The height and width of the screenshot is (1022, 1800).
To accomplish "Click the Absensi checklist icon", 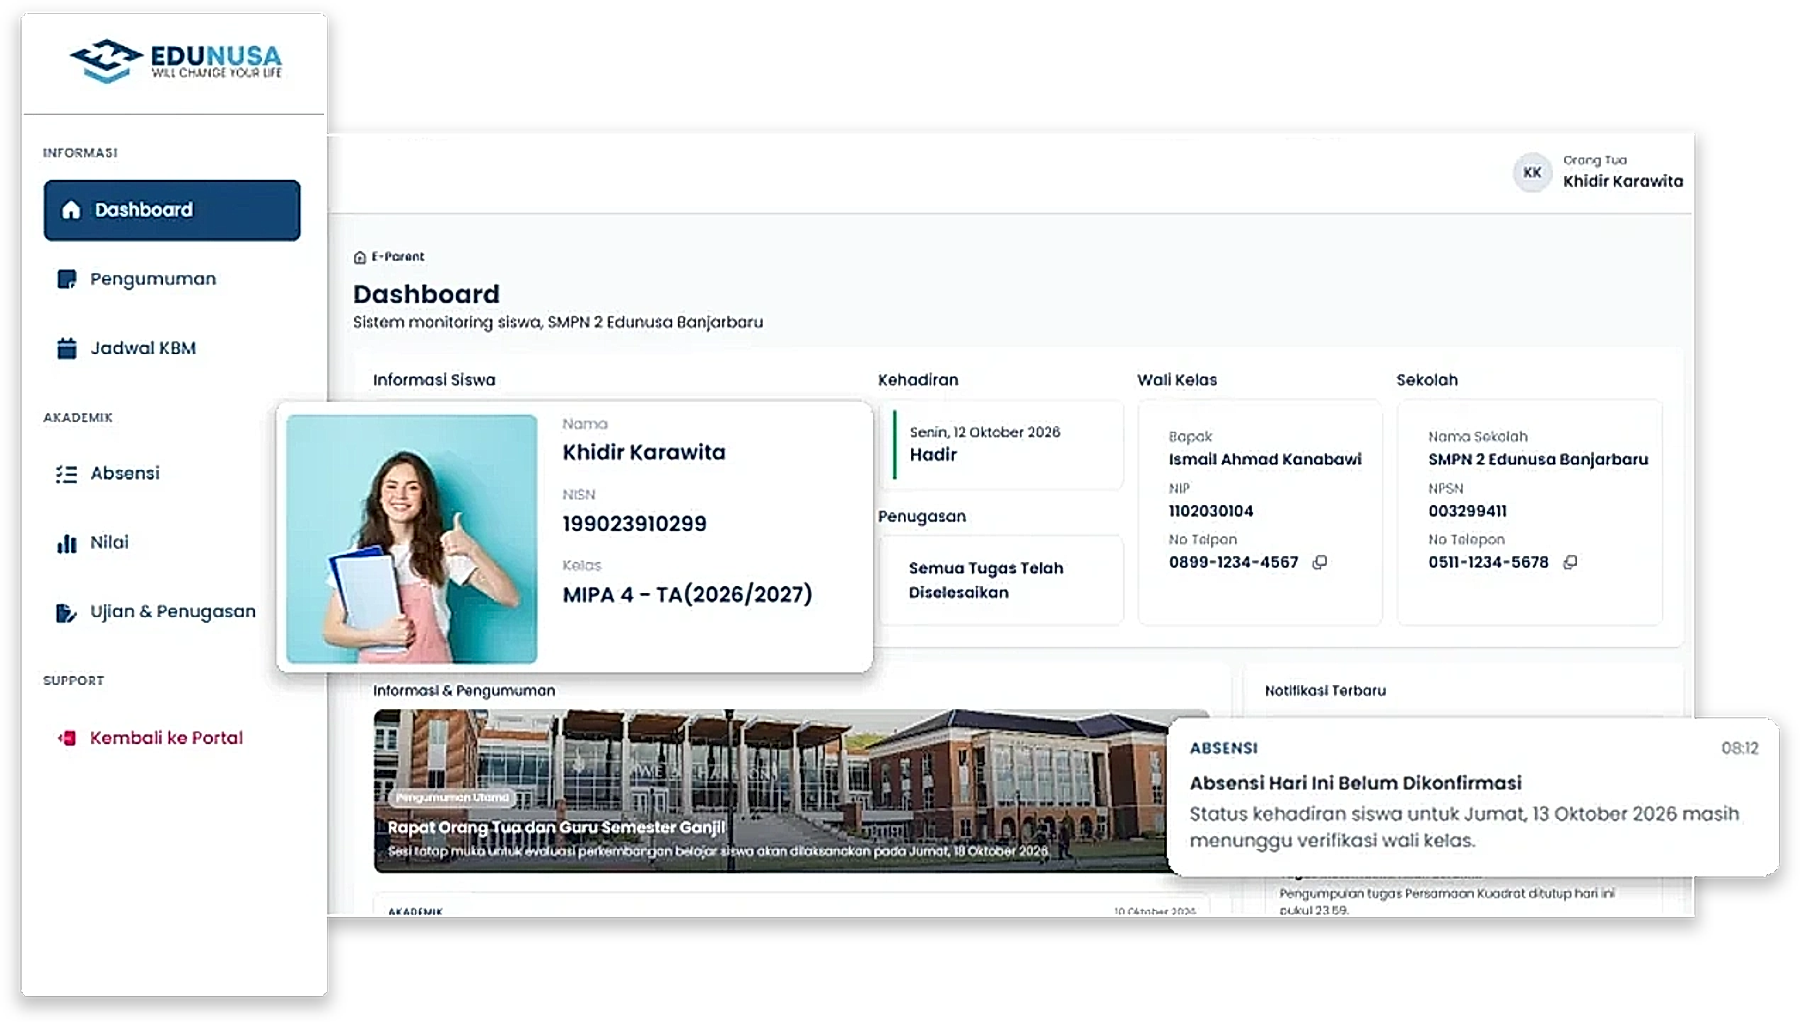I will point(67,474).
